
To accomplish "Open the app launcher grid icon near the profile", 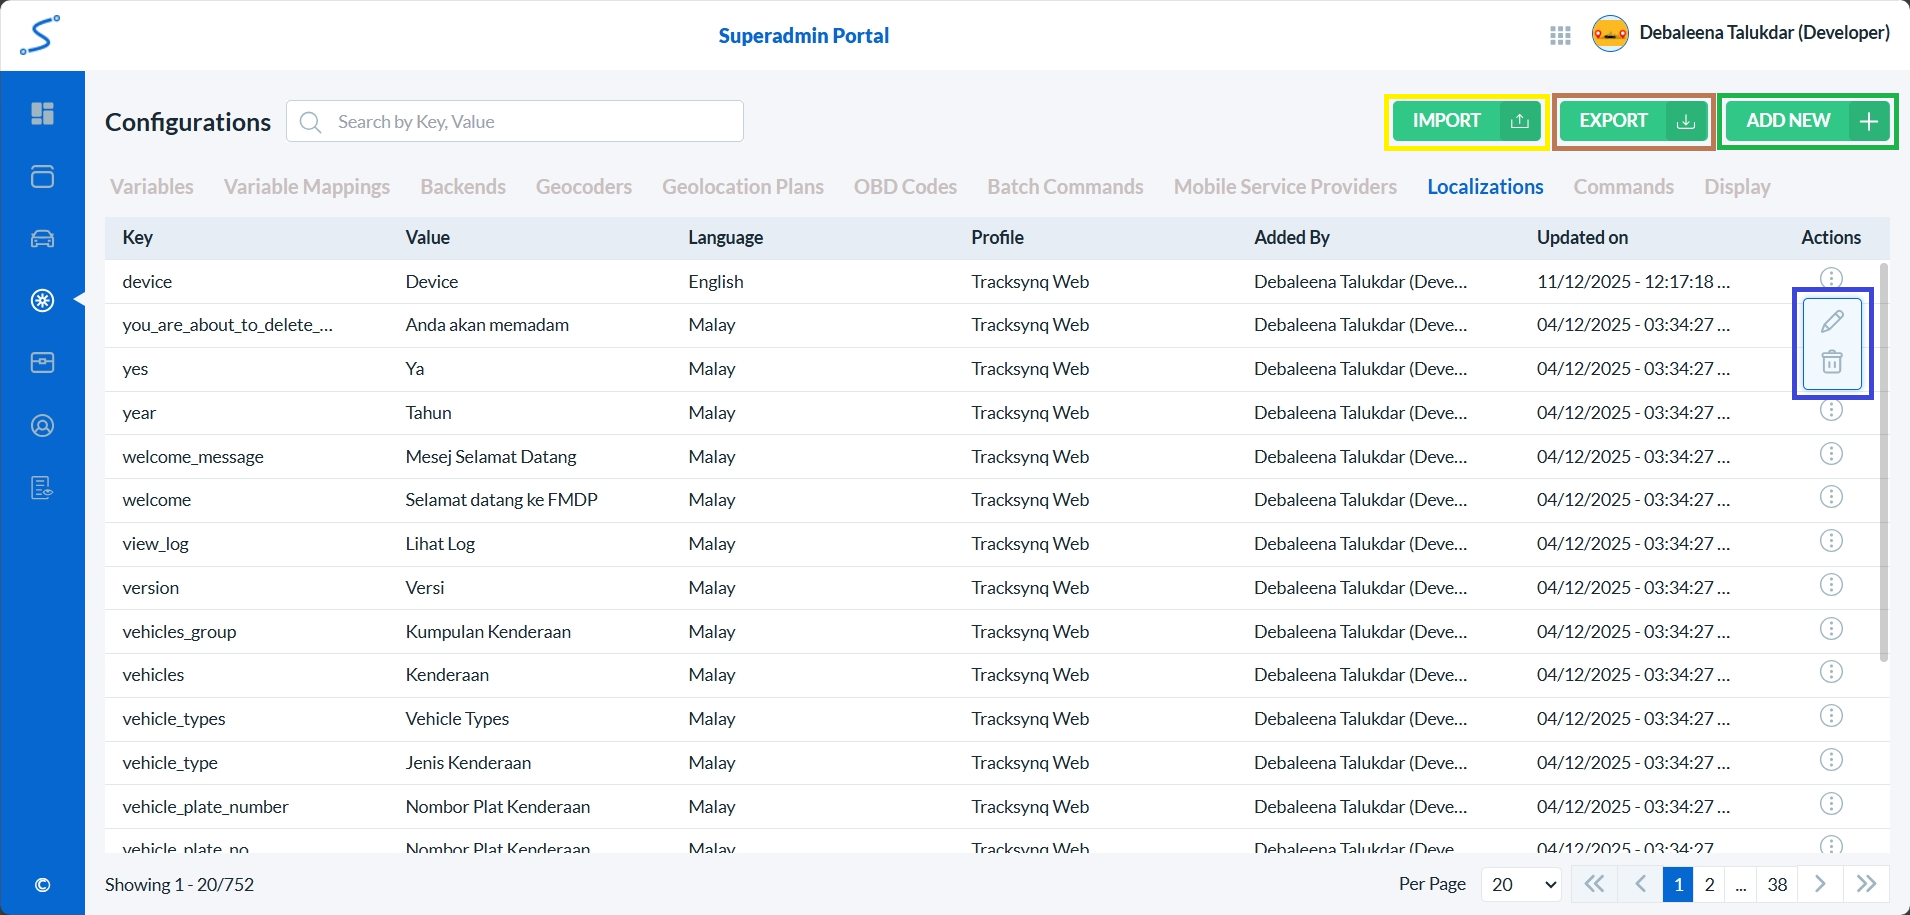I will [x=1559, y=34].
